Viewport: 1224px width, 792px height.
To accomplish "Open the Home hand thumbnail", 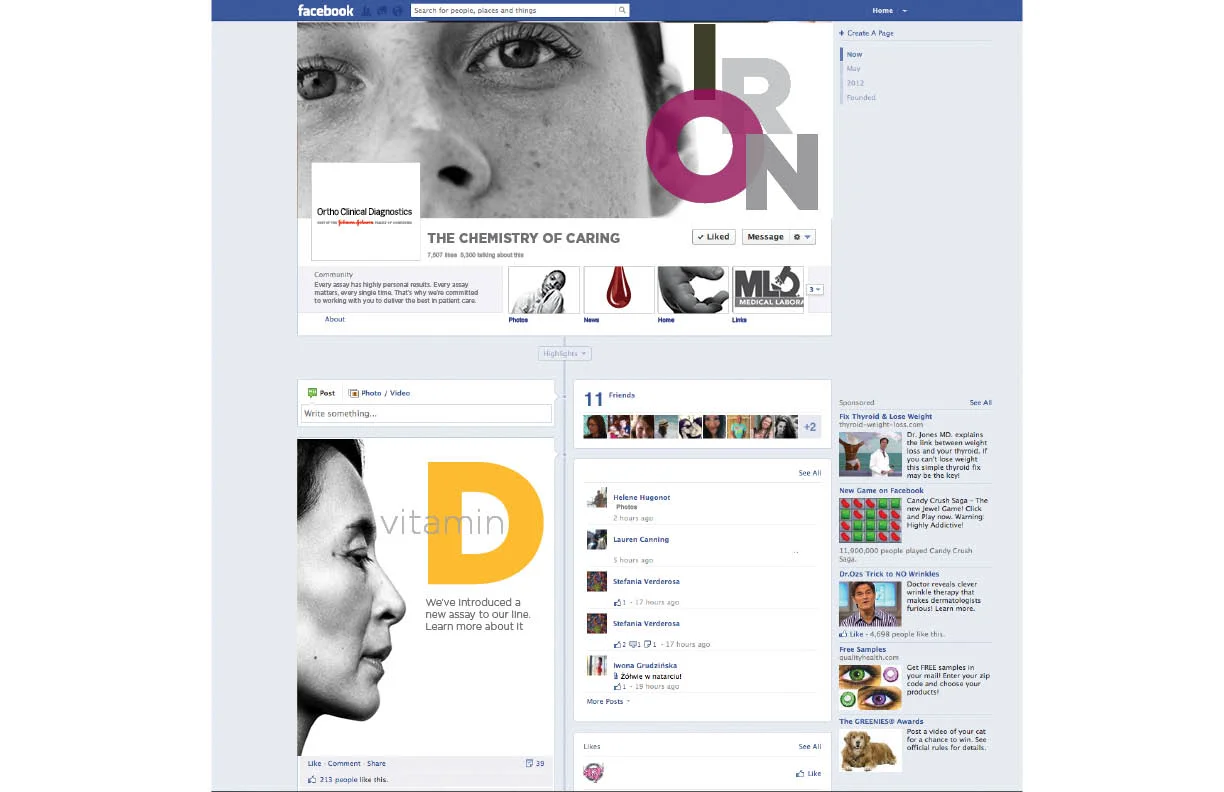I will [693, 290].
